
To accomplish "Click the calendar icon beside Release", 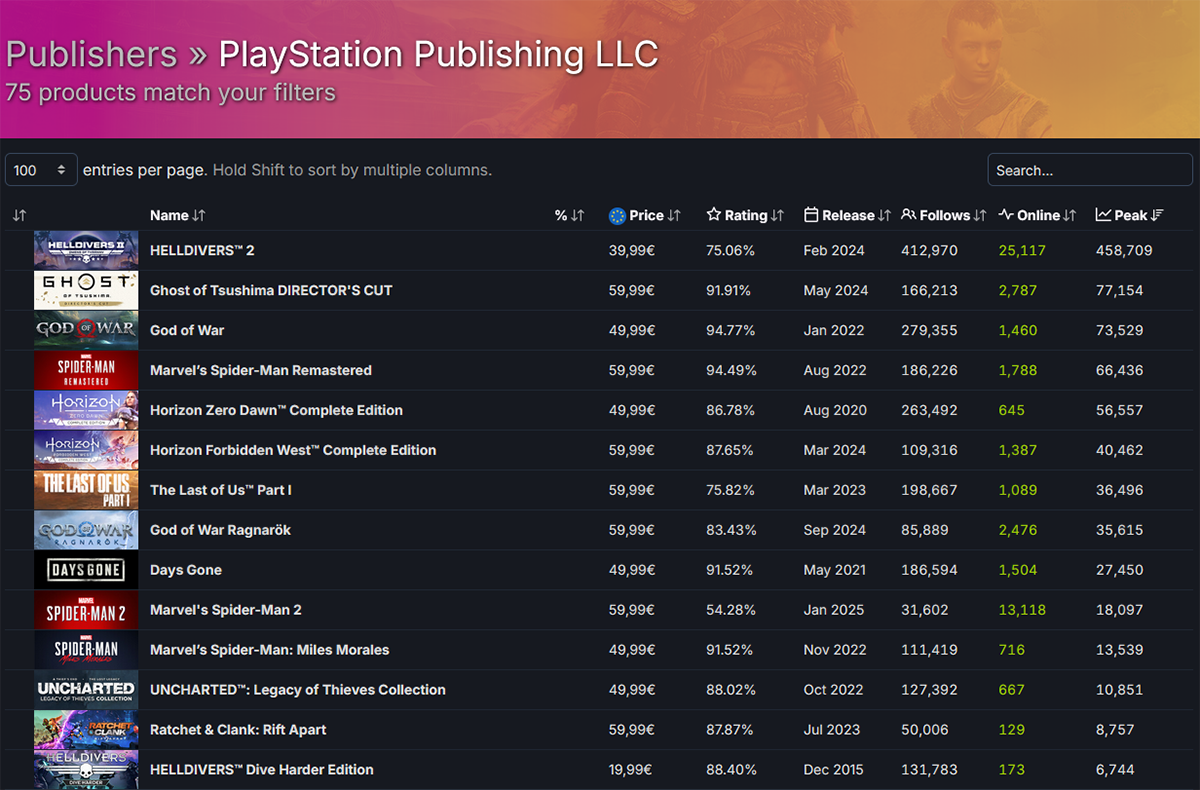I will (811, 215).
